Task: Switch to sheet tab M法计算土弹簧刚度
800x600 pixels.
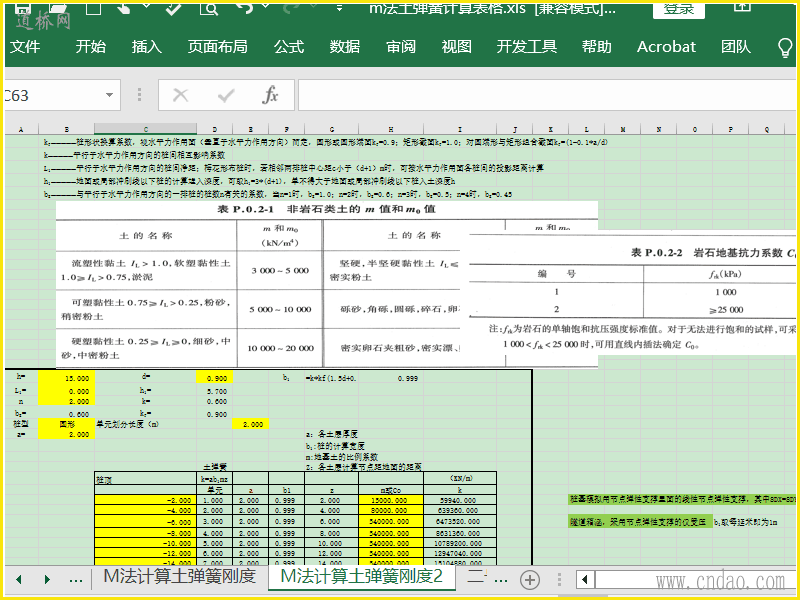Action: pos(180,577)
